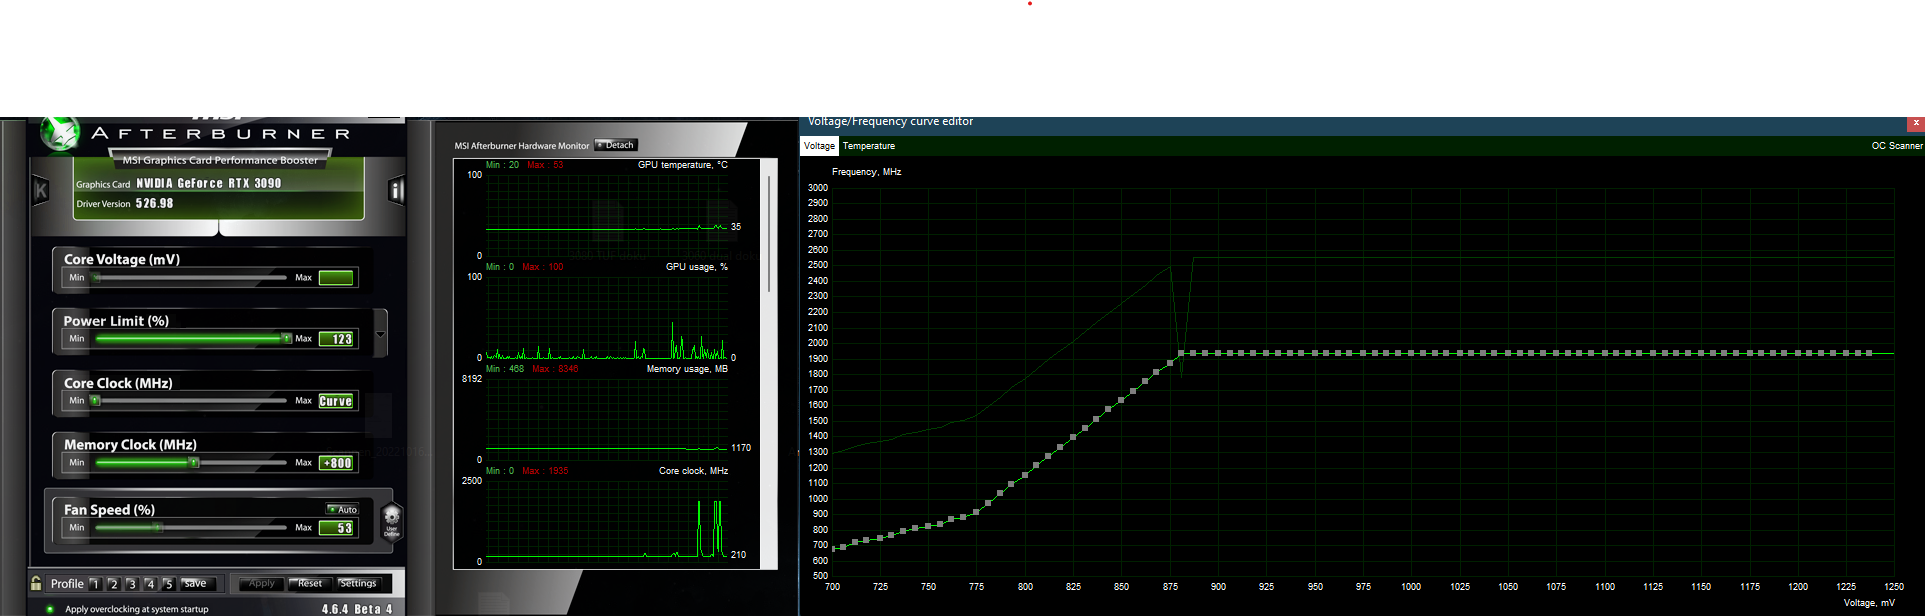
Task: Apply the current overclock settings
Action: click(x=260, y=583)
